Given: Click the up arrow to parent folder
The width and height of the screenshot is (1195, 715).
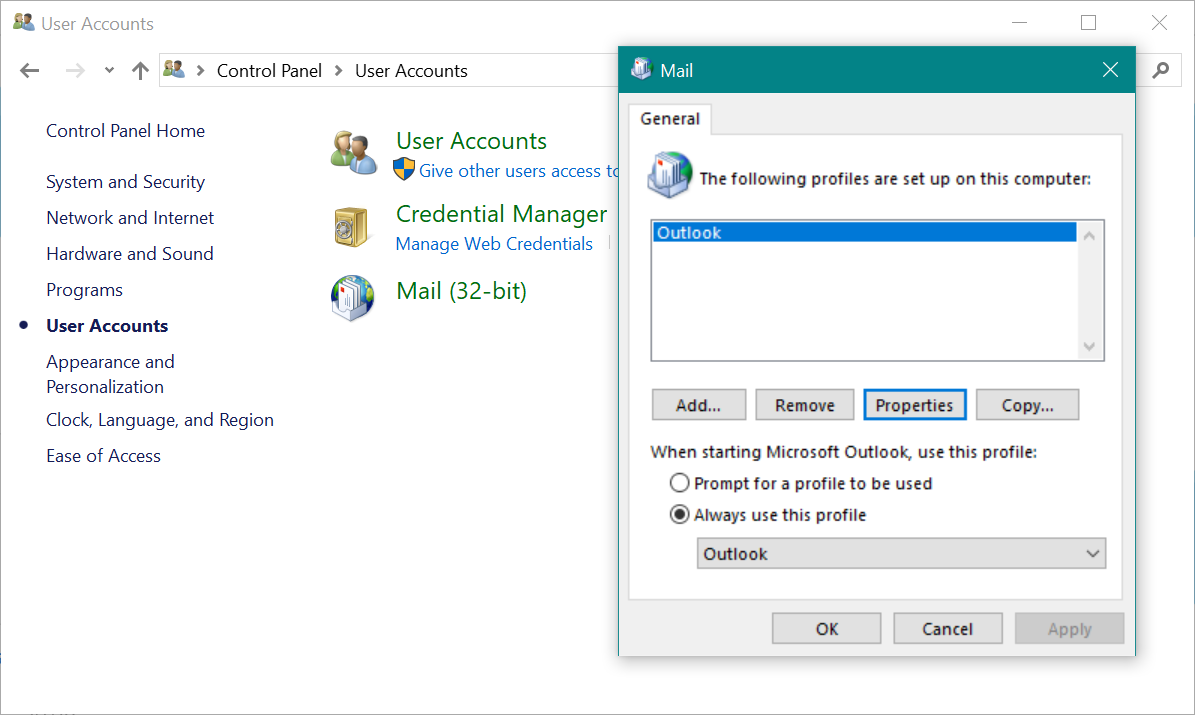Looking at the screenshot, I should coord(140,70).
